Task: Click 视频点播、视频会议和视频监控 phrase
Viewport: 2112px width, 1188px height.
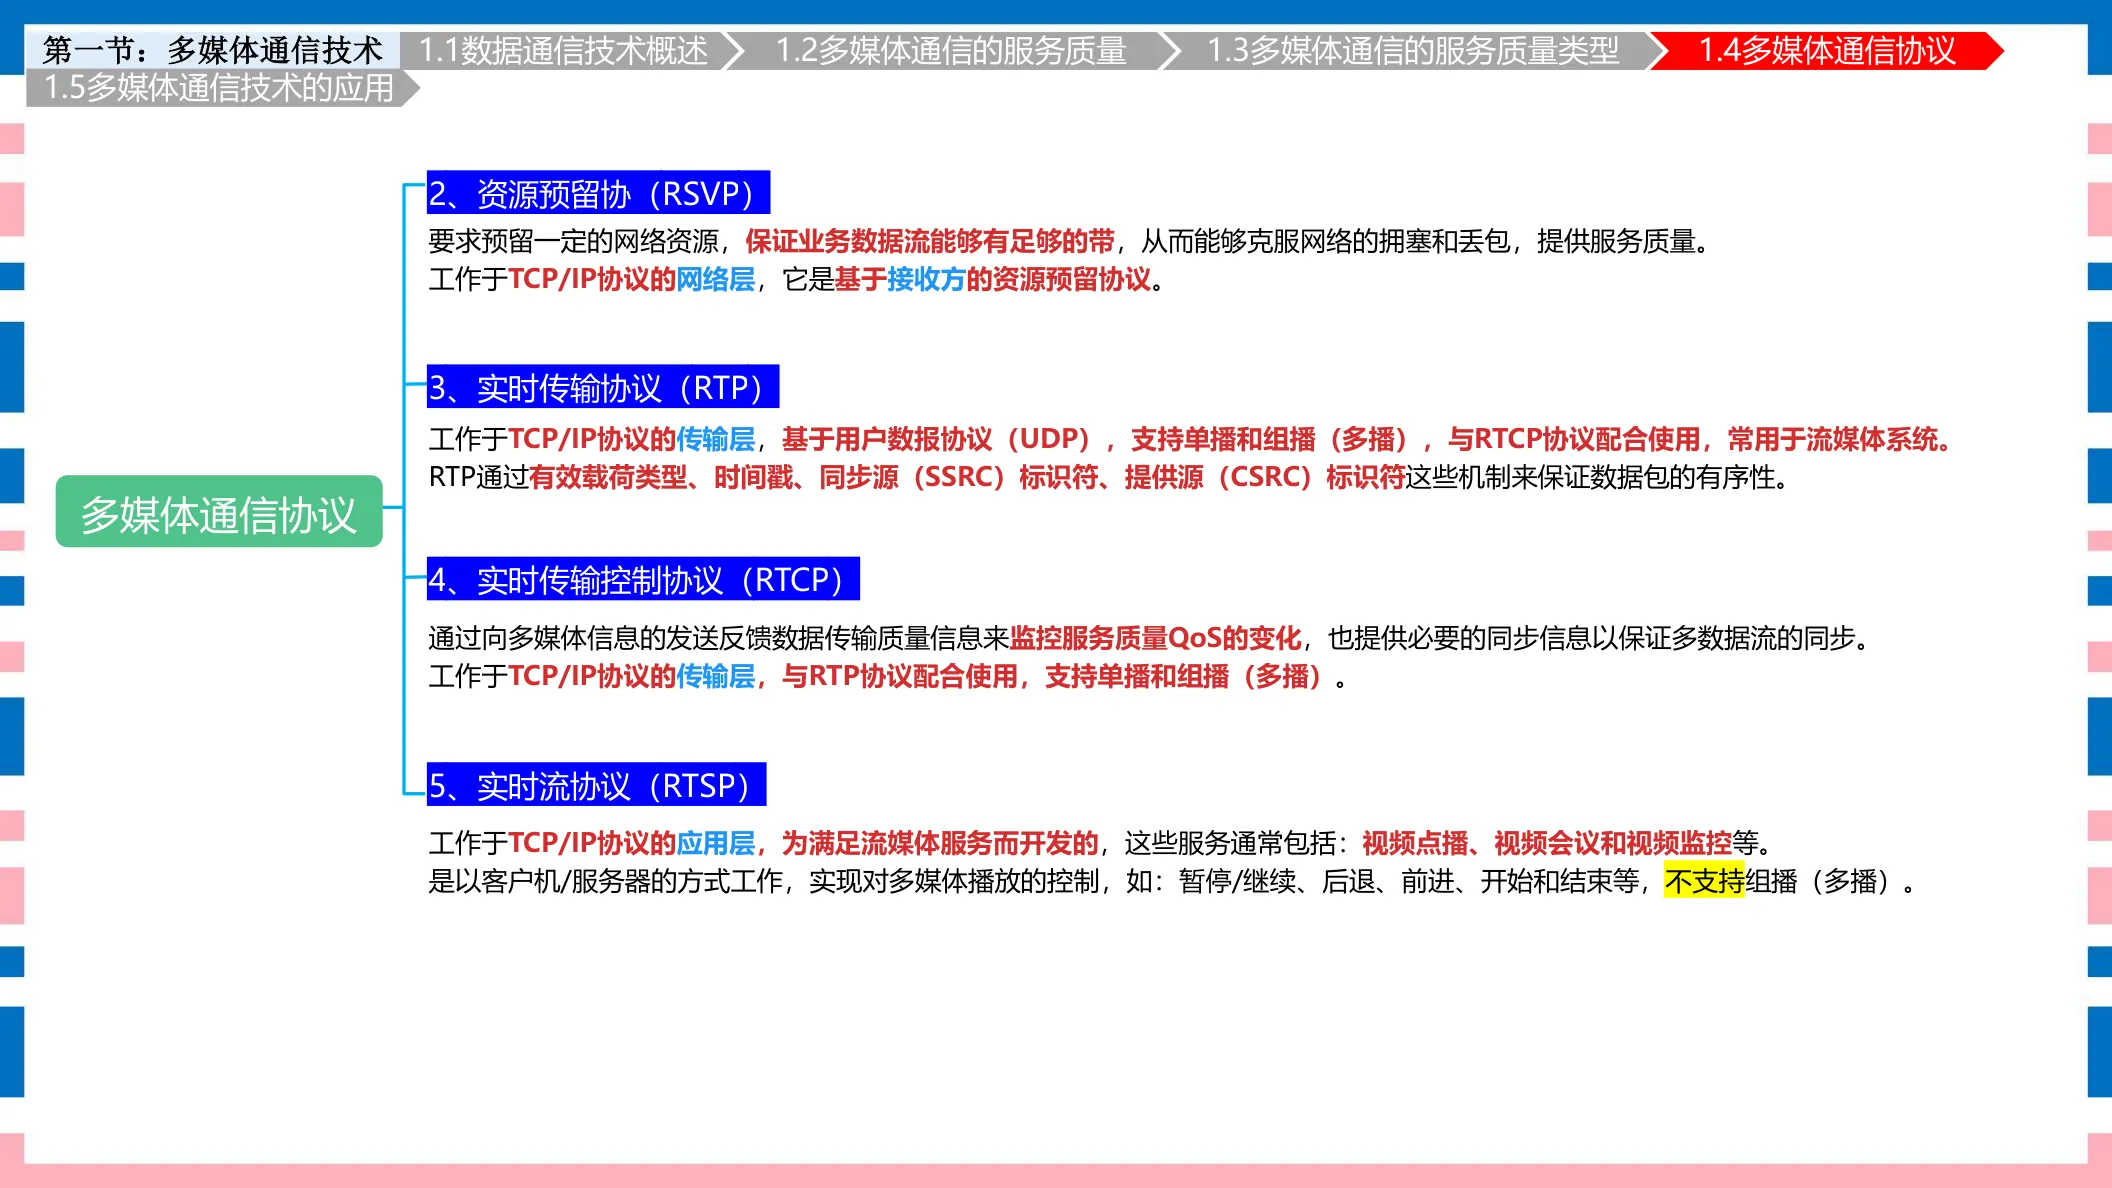Action: (x=1547, y=843)
